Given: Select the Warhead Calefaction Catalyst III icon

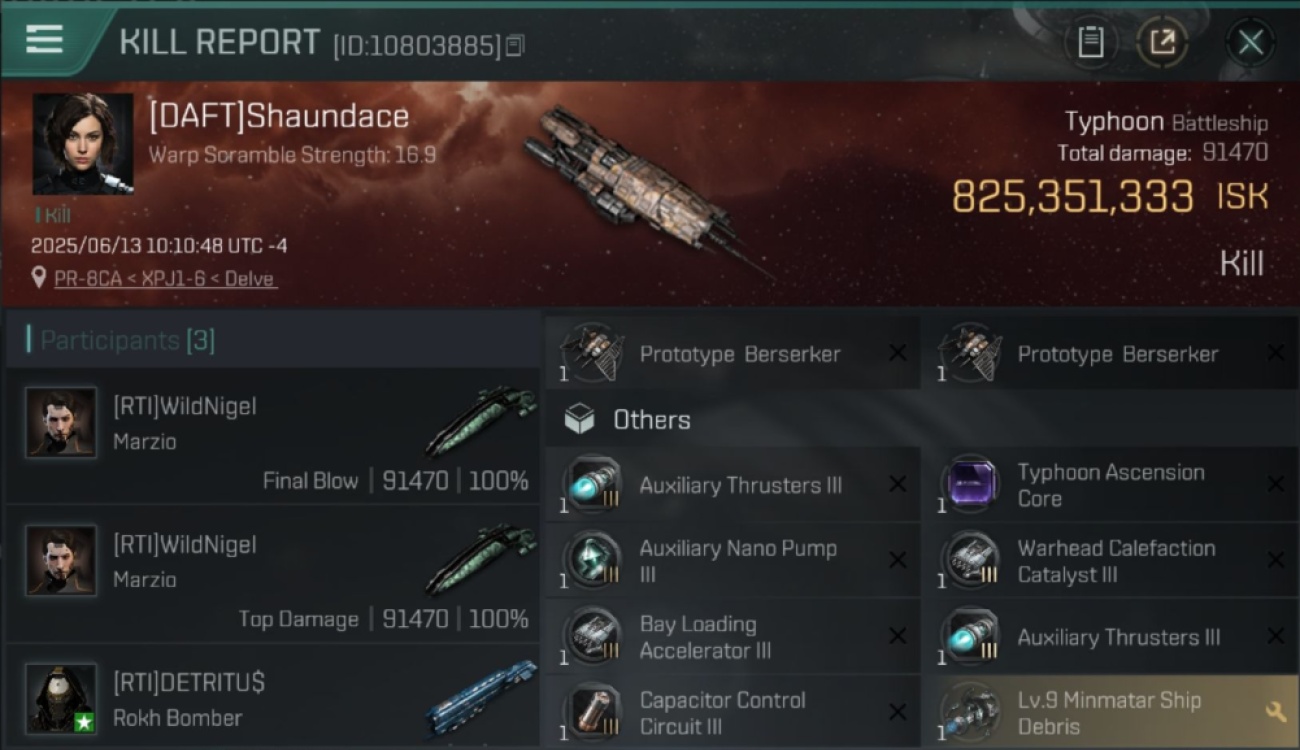Looking at the screenshot, I should coord(971,560).
